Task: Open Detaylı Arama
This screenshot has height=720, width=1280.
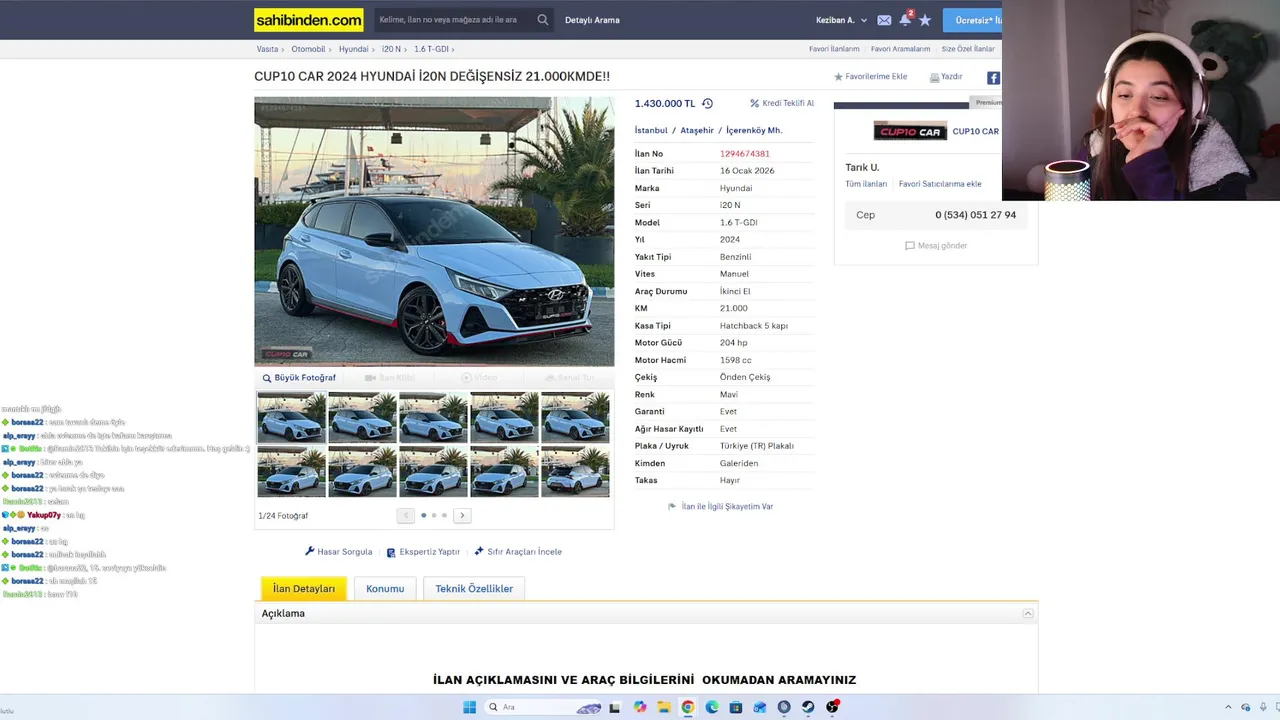Action: click(592, 20)
